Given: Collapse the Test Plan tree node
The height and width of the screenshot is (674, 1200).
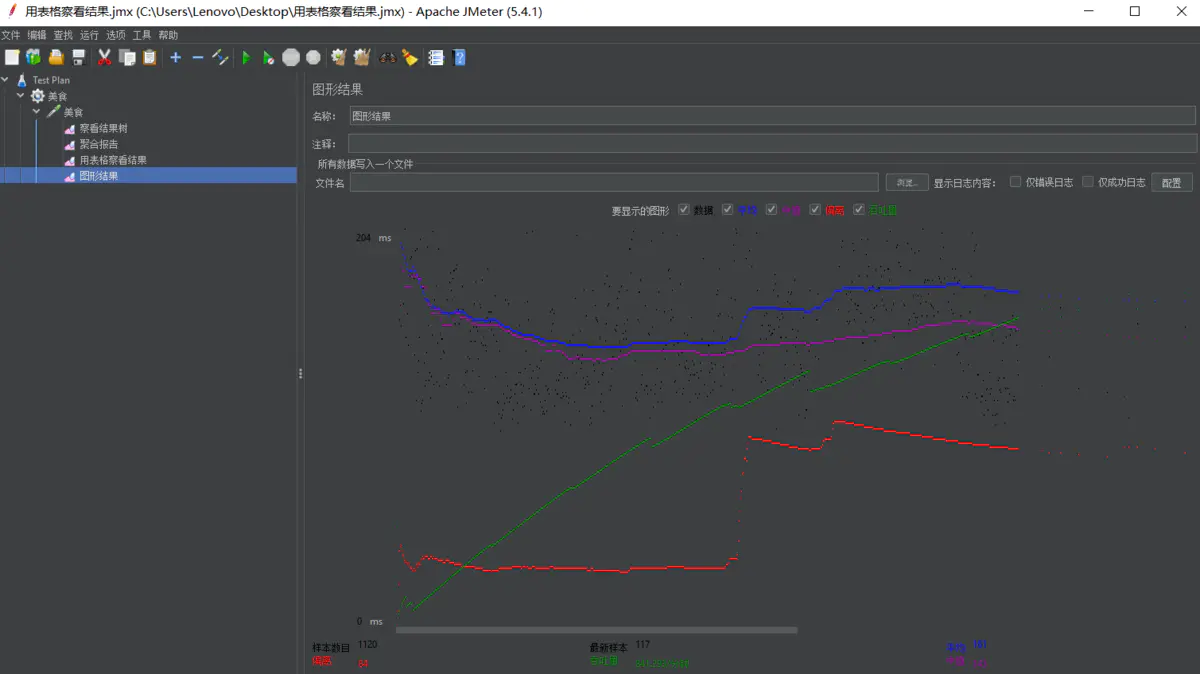Looking at the screenshot, I should click(6, 80).
